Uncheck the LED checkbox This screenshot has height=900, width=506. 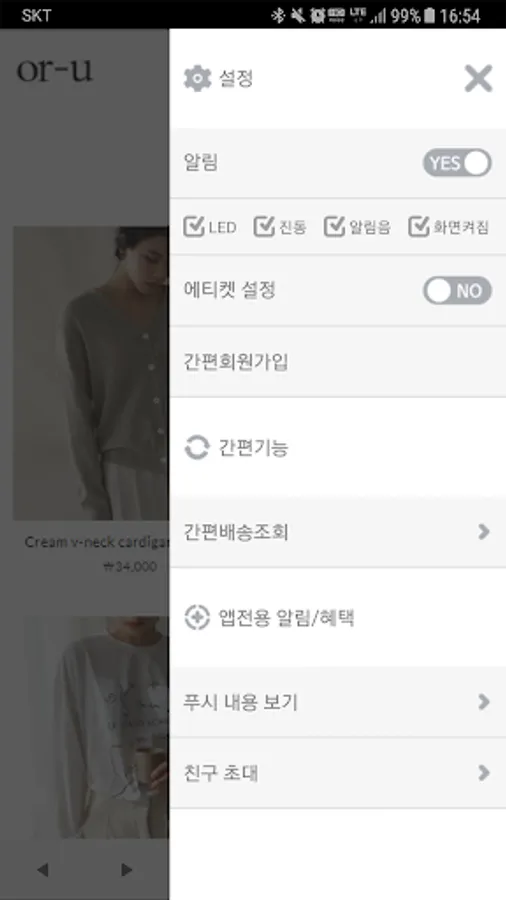click(x=194, y=227)
